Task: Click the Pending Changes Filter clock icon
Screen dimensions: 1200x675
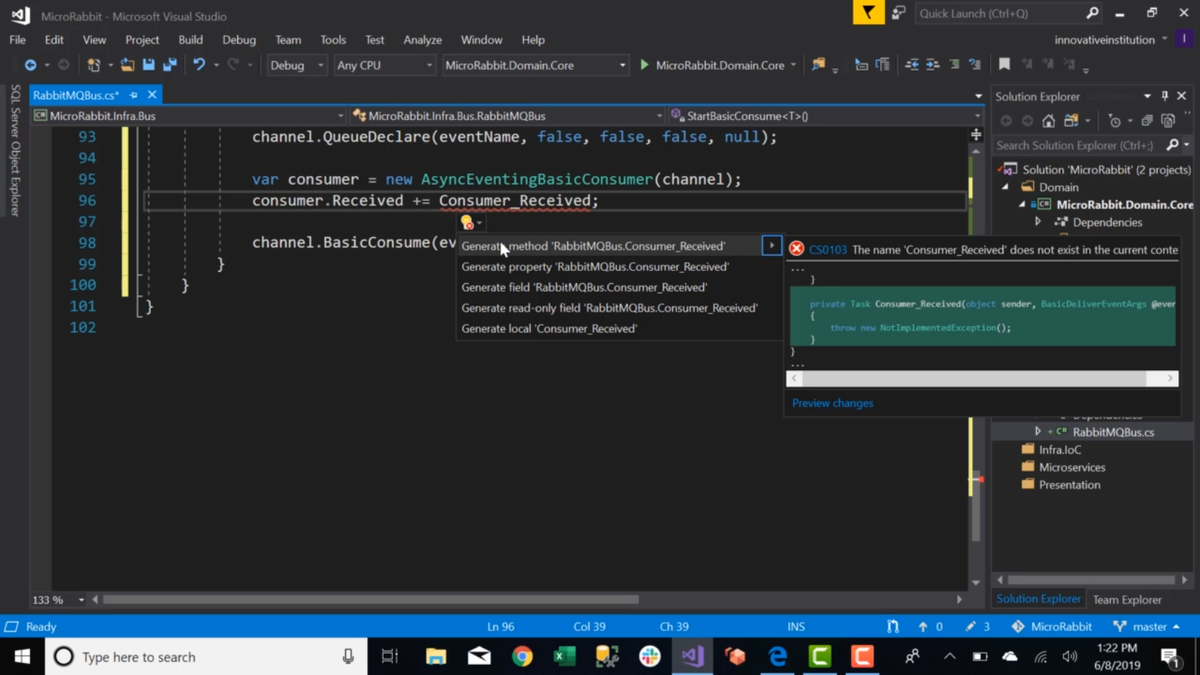Action: 1115,121
